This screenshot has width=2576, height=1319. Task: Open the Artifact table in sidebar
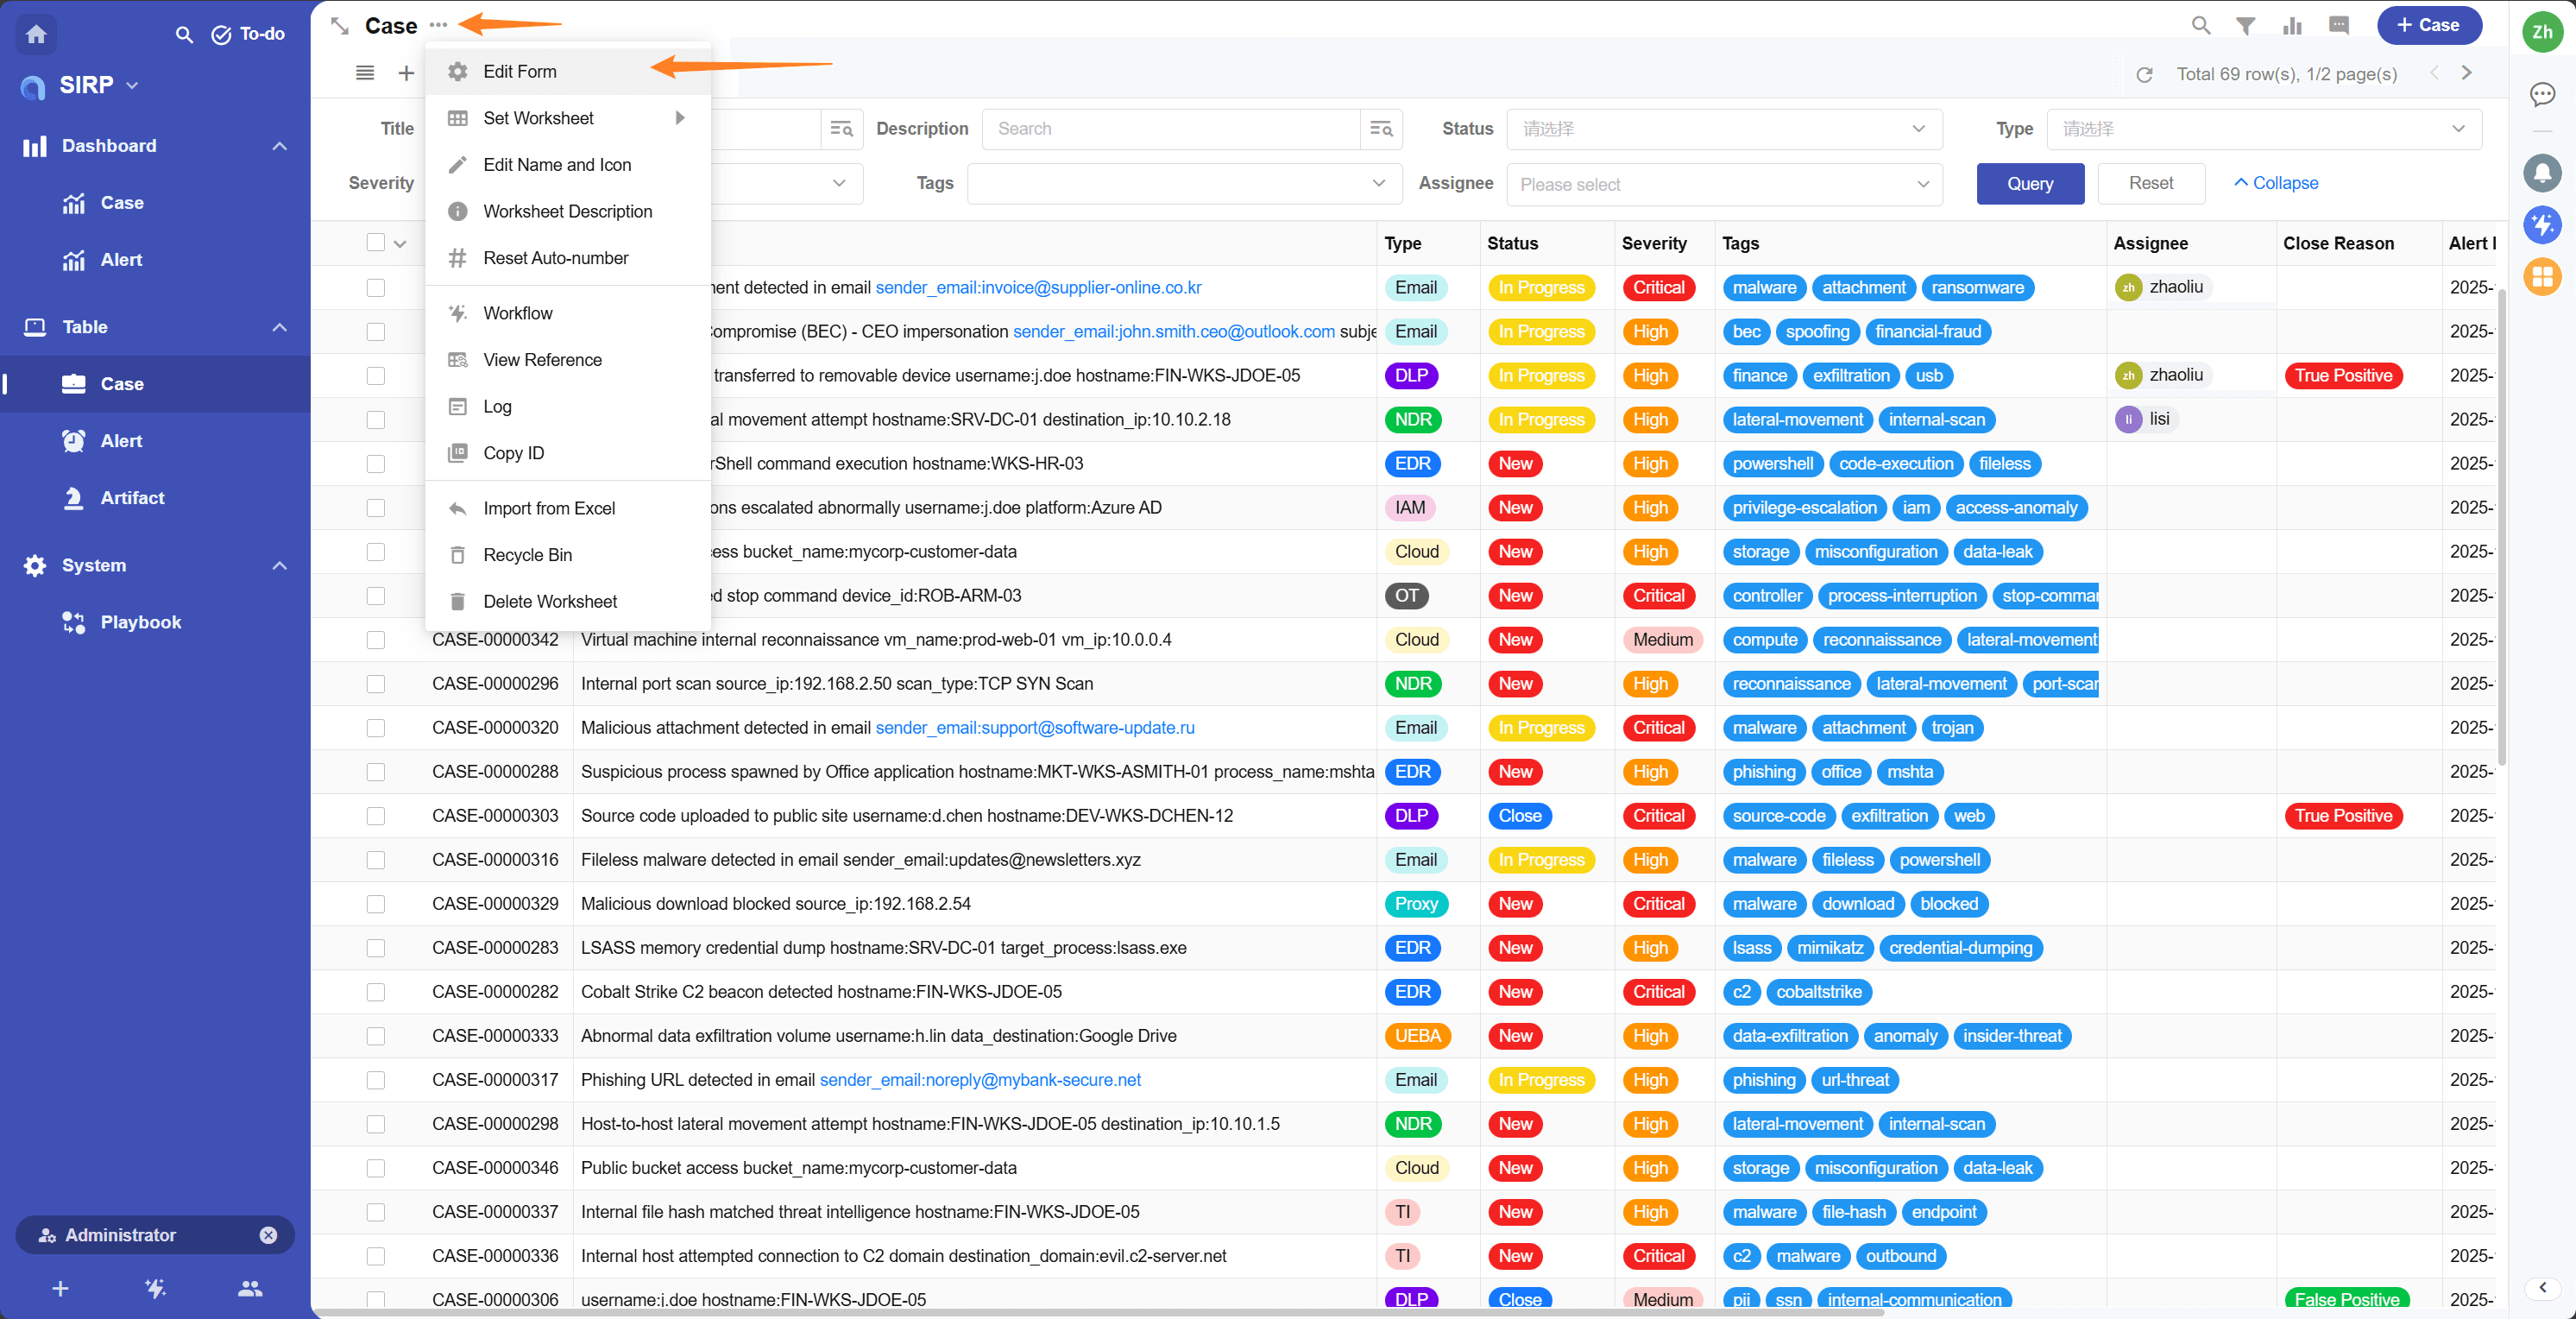132,498
